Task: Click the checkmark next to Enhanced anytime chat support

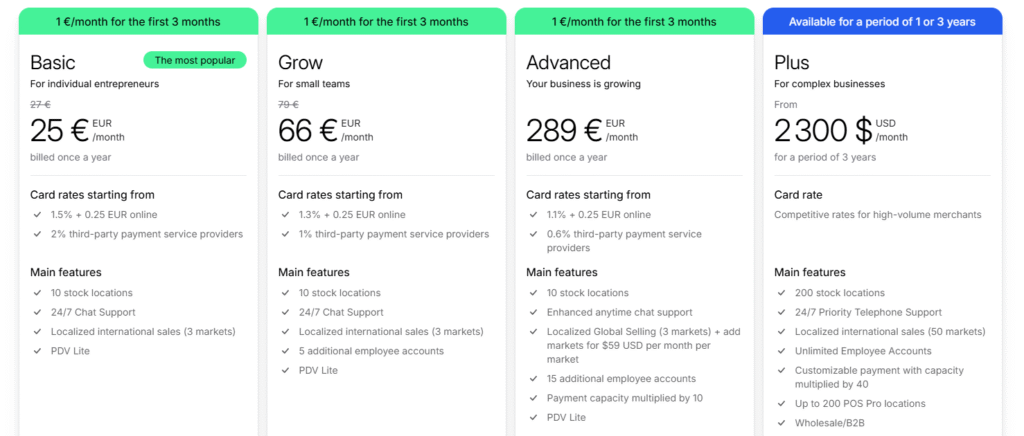Action: click(x=533, y=312)
